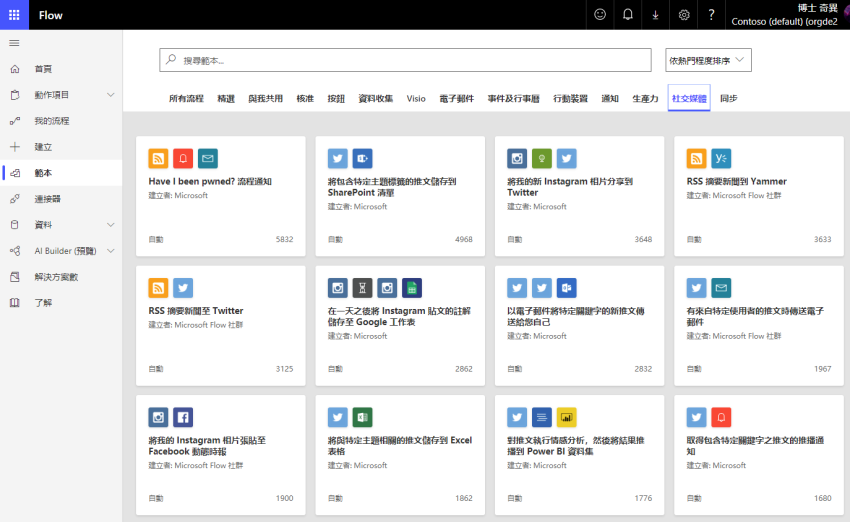Expand the 資料 sidebar chevron
The image size is (850, 522).
111,225
